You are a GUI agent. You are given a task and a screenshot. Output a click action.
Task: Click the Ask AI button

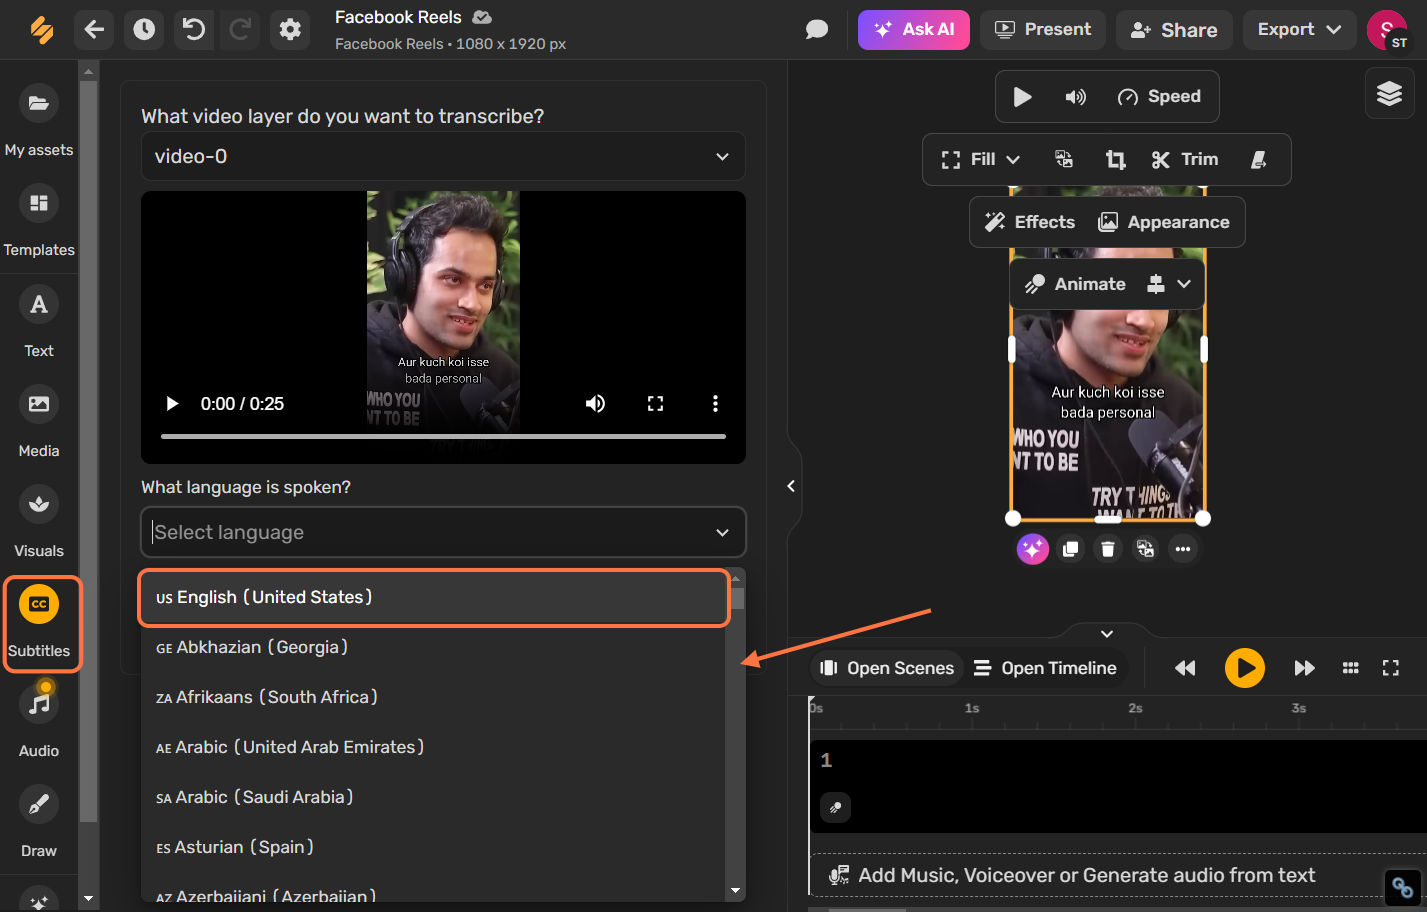[914, 30]
